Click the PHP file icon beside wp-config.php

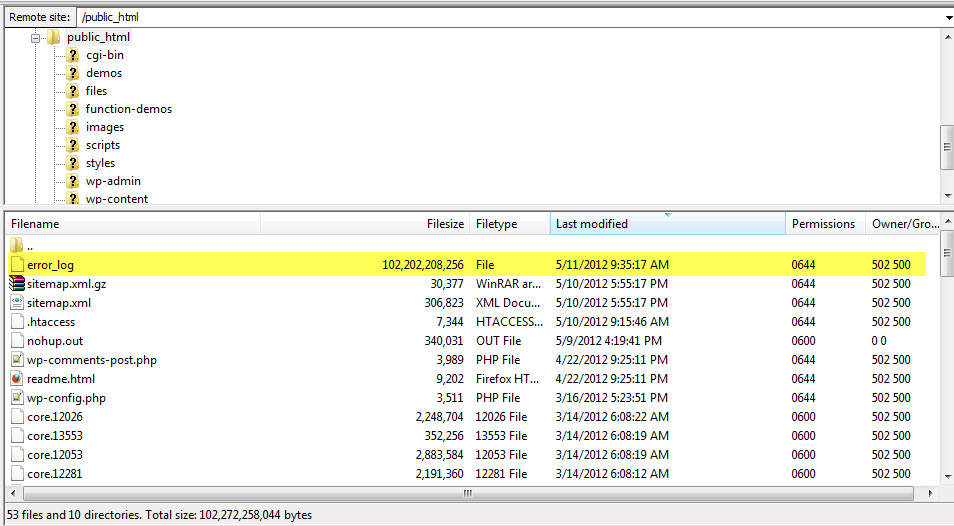click(x=17, y=398)
